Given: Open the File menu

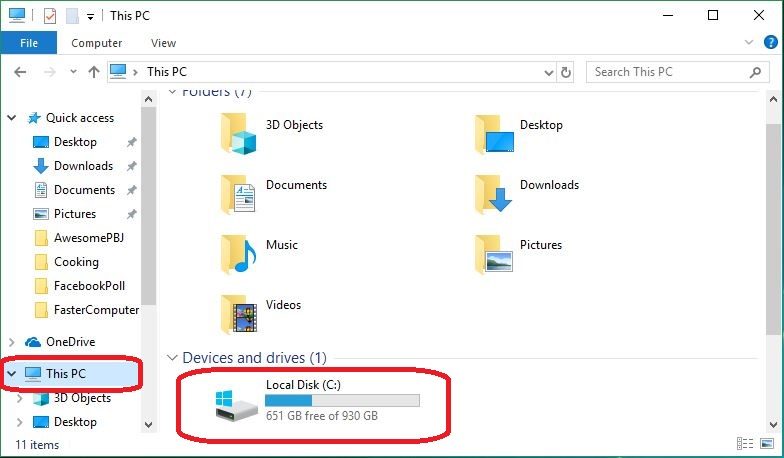Looking at the screenshot, I should point(29,43).
